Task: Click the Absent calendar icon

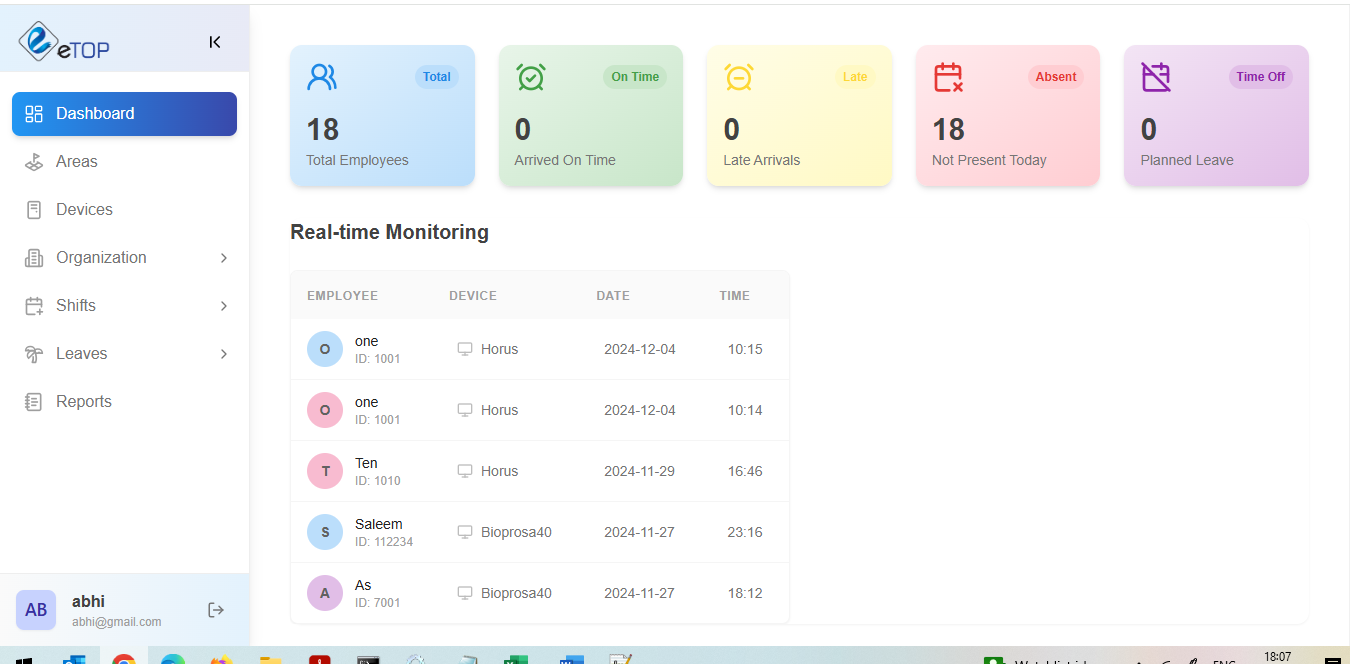Action: [947, 76]
